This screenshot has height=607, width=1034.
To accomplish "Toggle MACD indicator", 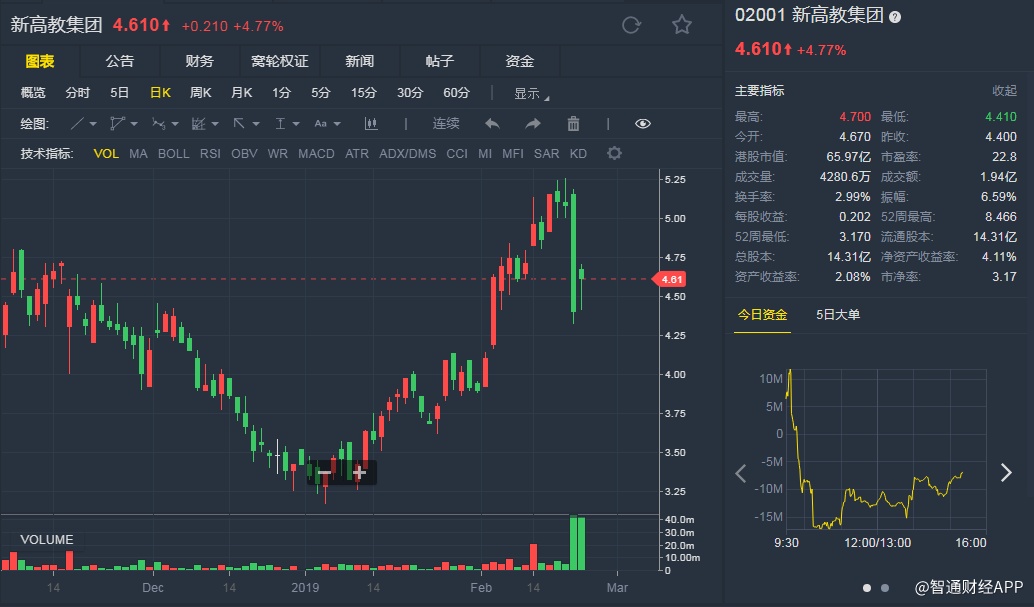I will 317,154.
